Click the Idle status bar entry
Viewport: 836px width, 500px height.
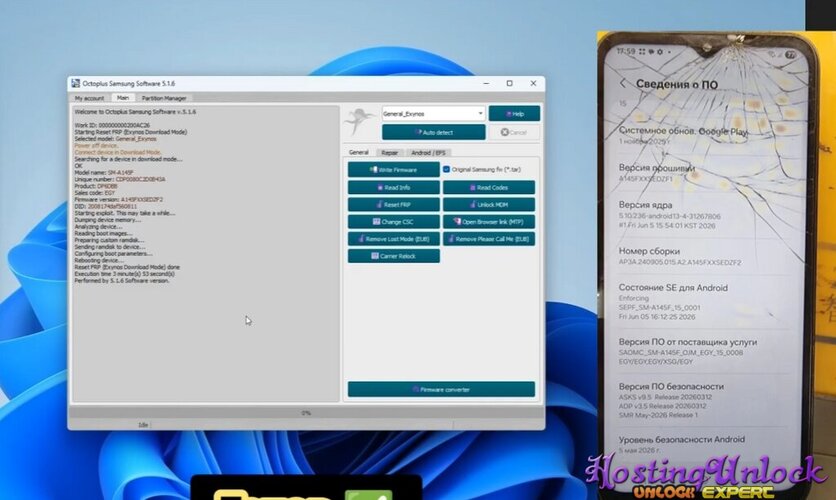[x=143, y=425]
